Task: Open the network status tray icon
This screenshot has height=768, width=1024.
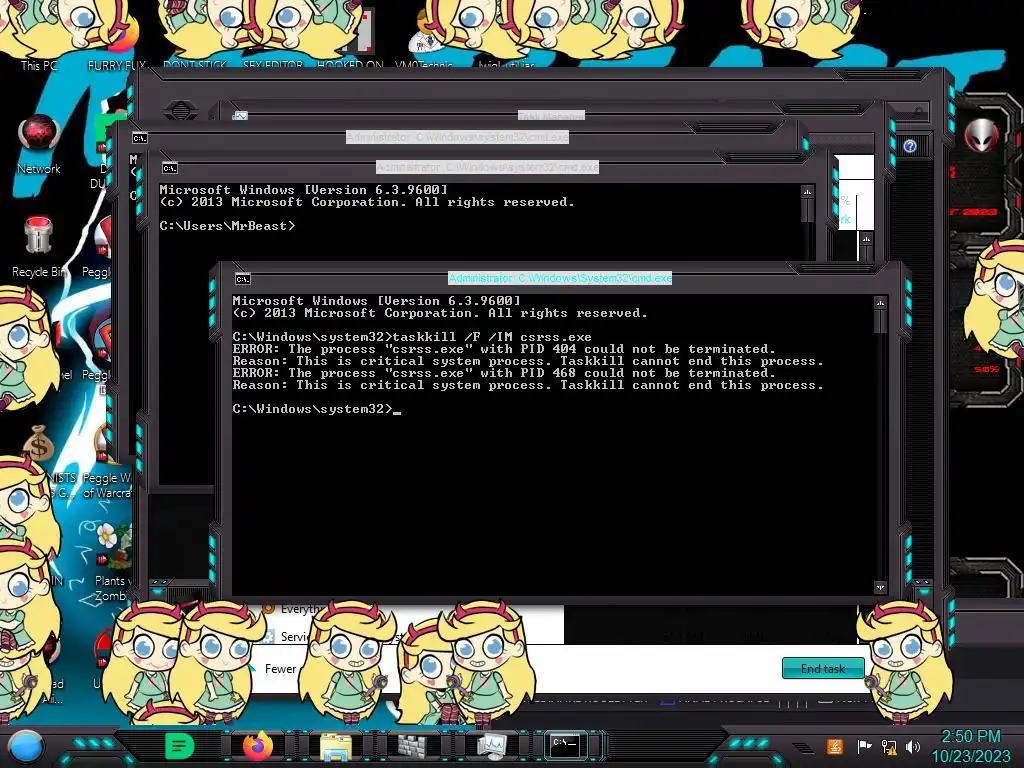Action: pyautogui.click(x=889, y=746)
